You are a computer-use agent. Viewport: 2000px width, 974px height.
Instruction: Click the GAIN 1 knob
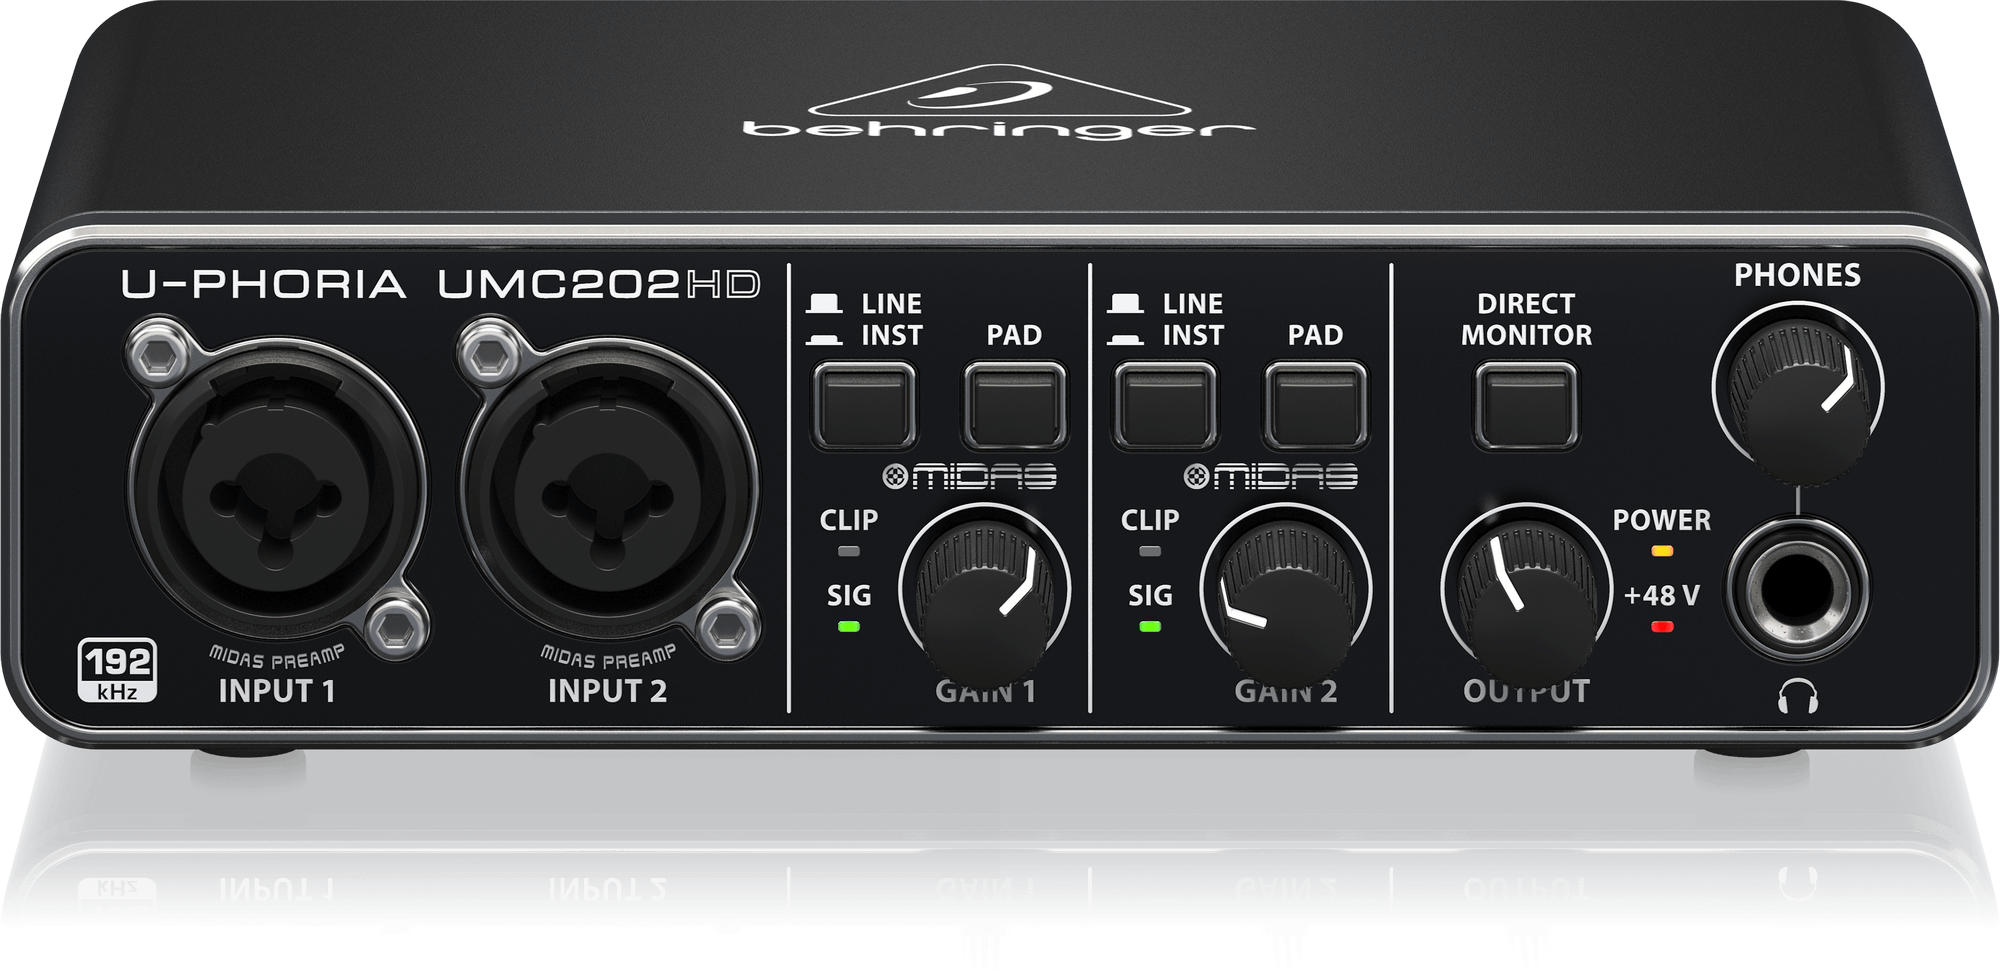click(x=984, y=595)
